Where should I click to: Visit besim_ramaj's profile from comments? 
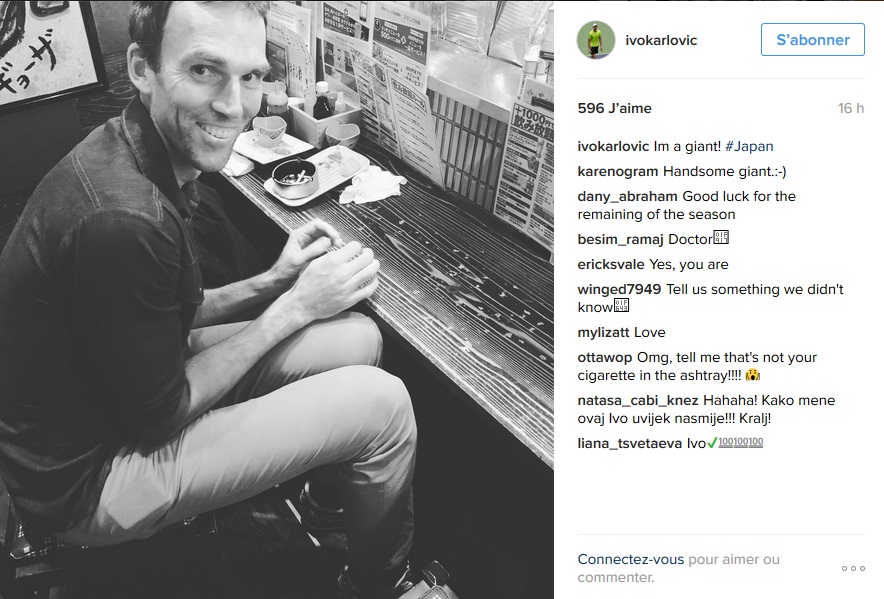tap(620, 239)
